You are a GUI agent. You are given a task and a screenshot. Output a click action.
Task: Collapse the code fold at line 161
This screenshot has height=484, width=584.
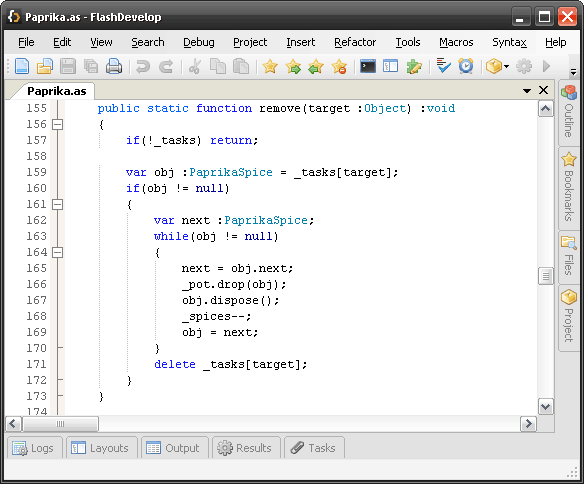57,204
